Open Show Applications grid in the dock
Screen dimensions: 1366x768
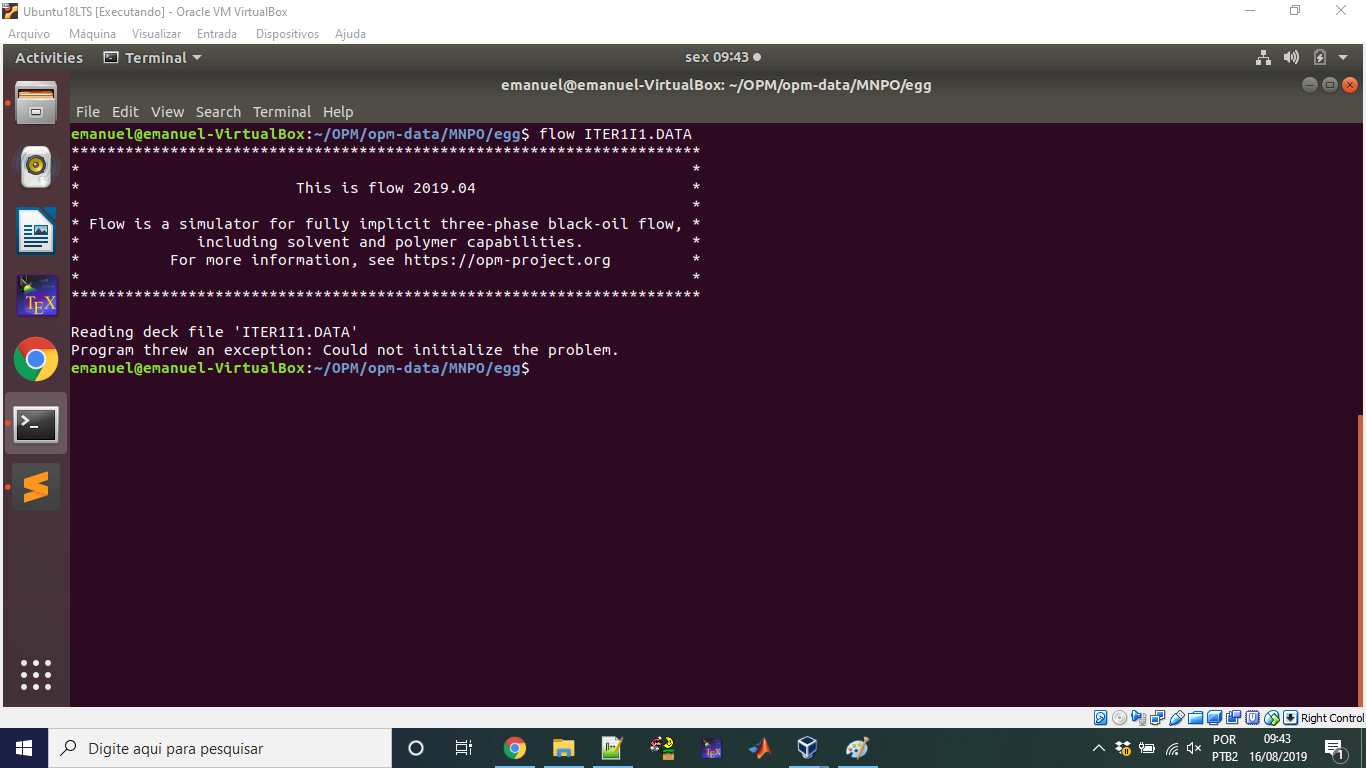coord(36,674)
